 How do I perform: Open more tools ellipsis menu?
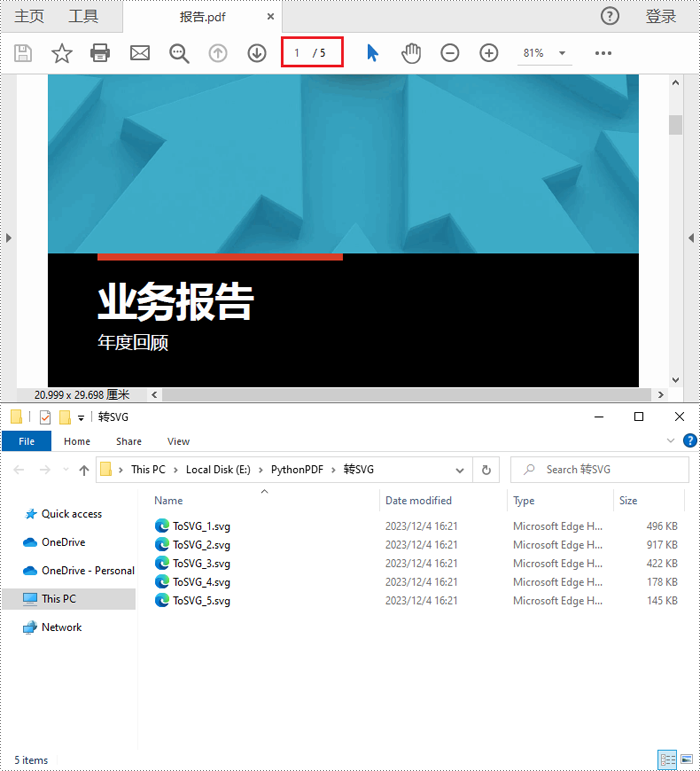(603, 53)
